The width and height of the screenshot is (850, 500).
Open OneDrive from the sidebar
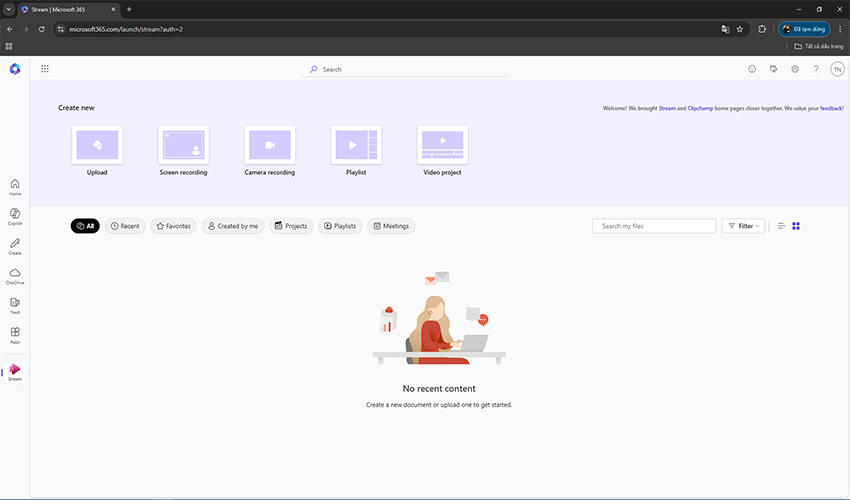tap(15, 276)
